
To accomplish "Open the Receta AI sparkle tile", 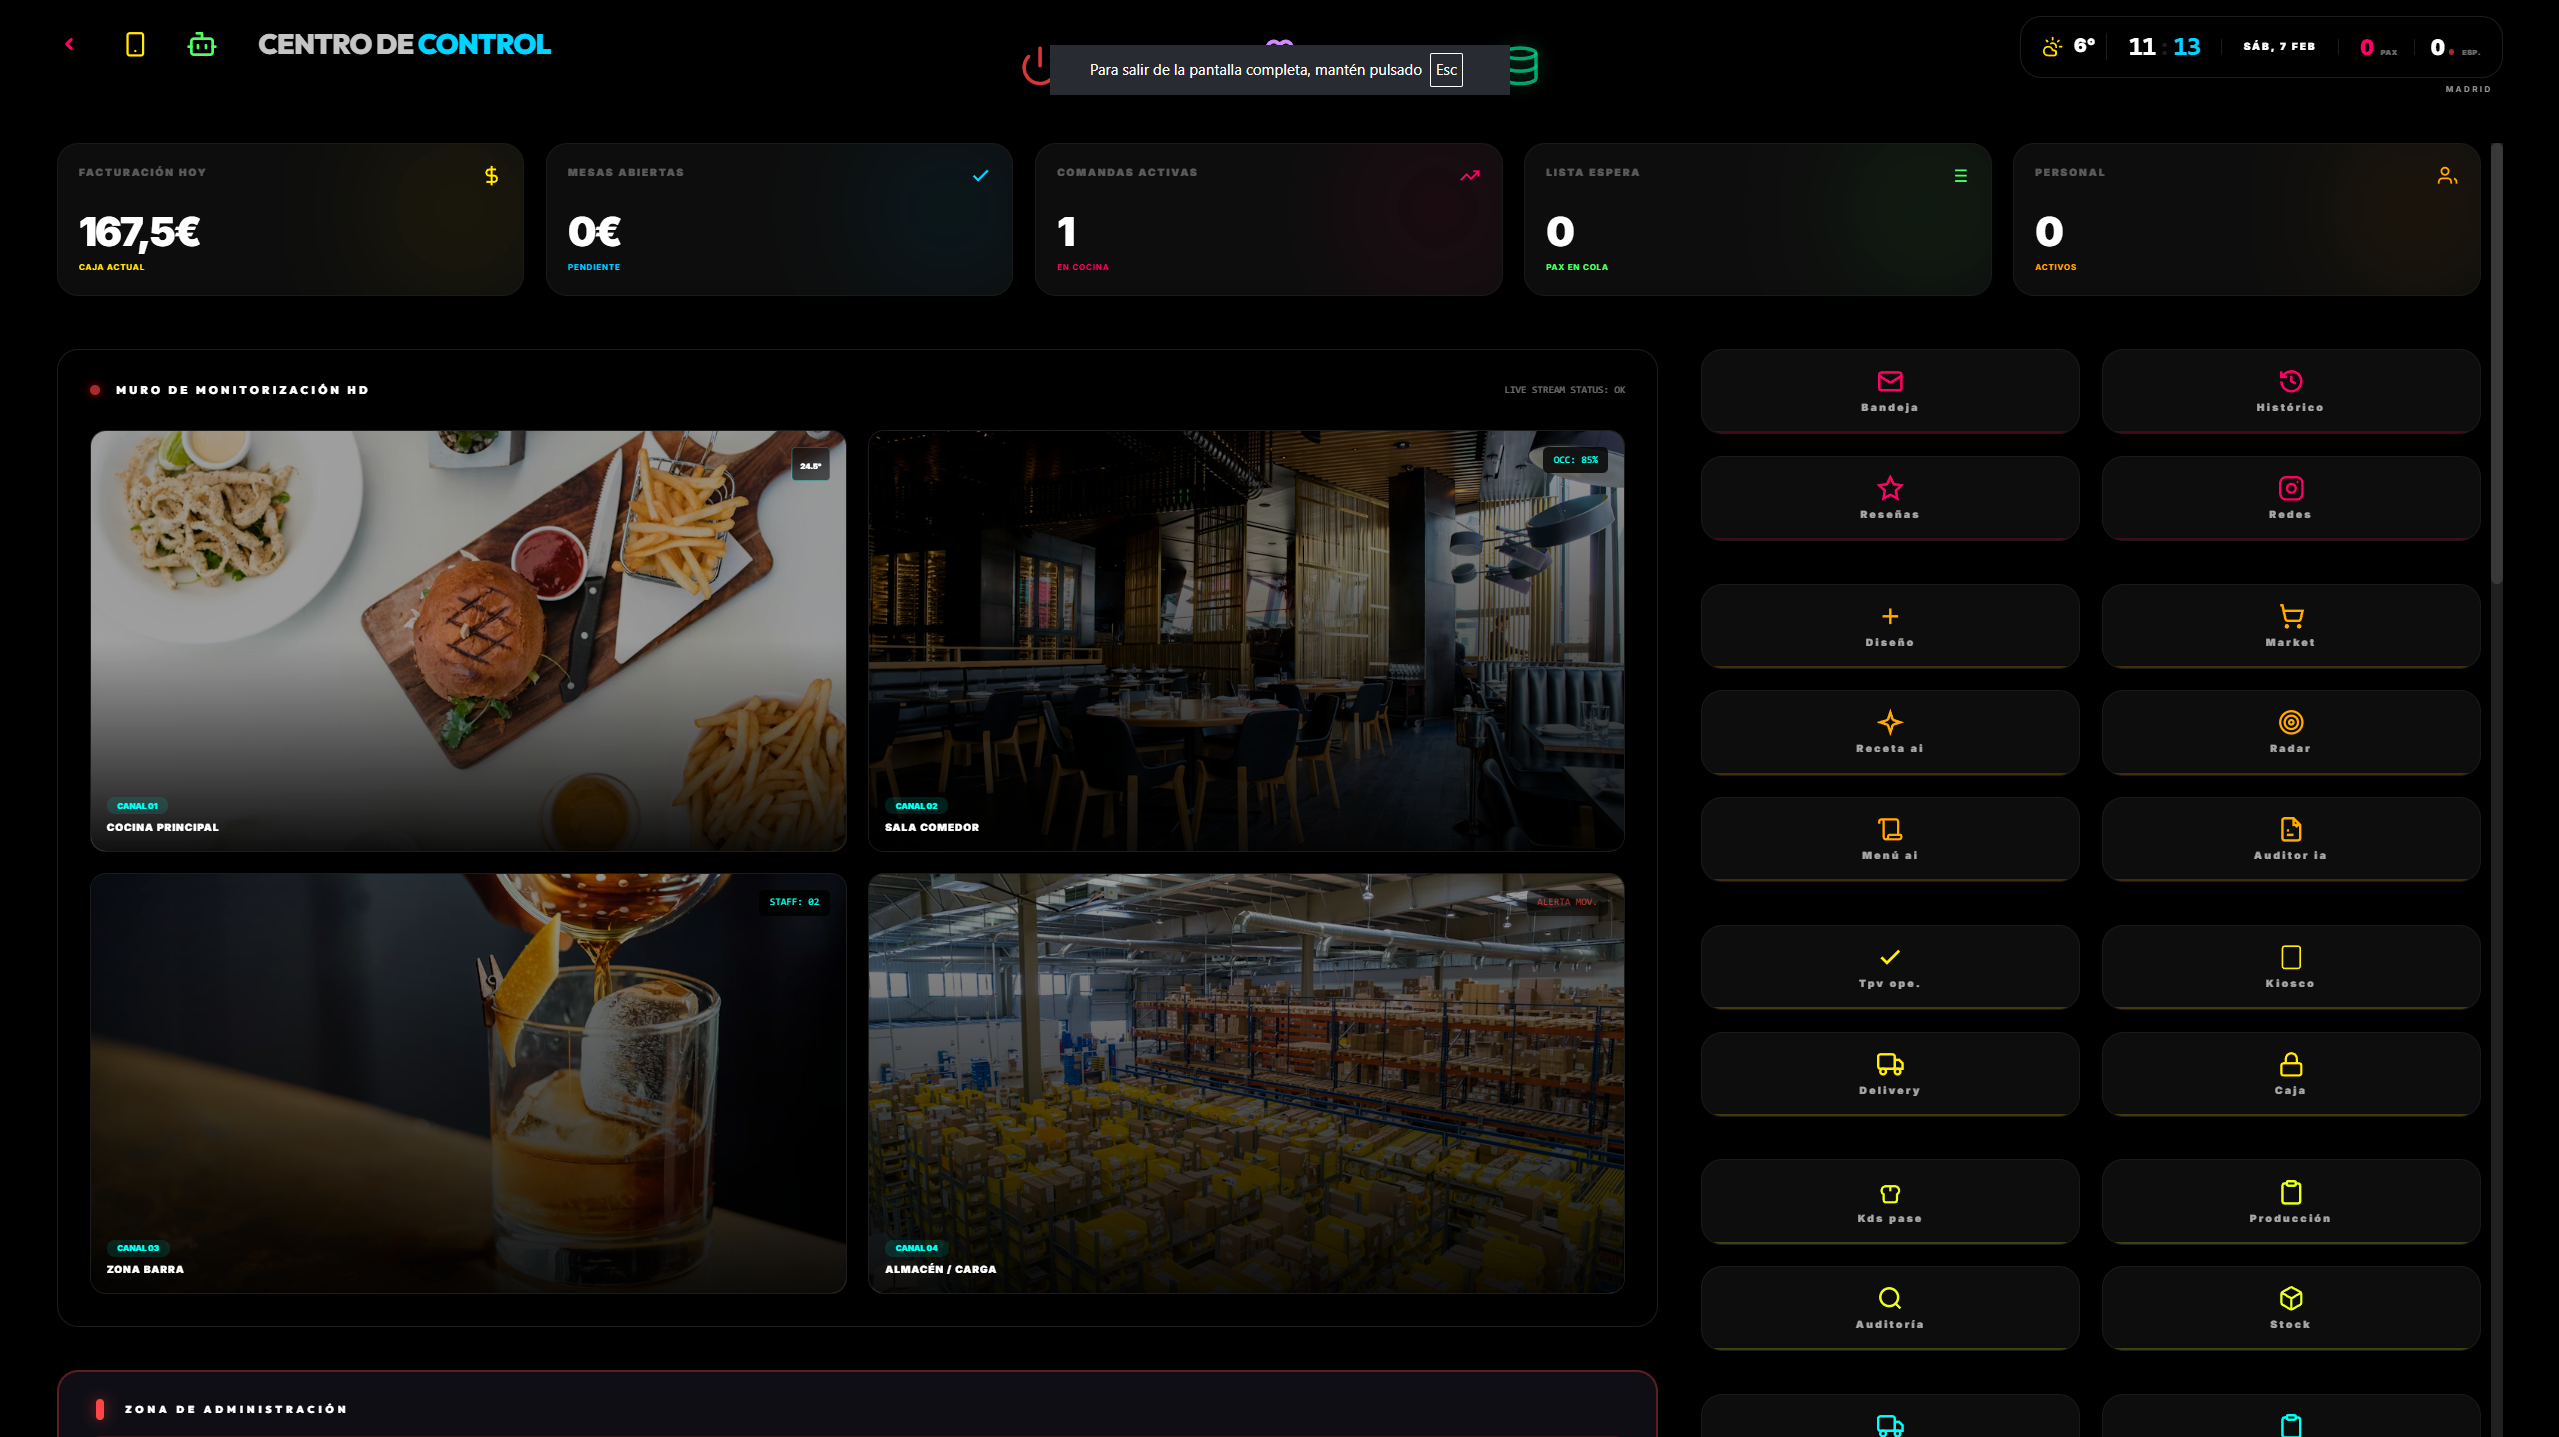I will (x=1889, y=732).
